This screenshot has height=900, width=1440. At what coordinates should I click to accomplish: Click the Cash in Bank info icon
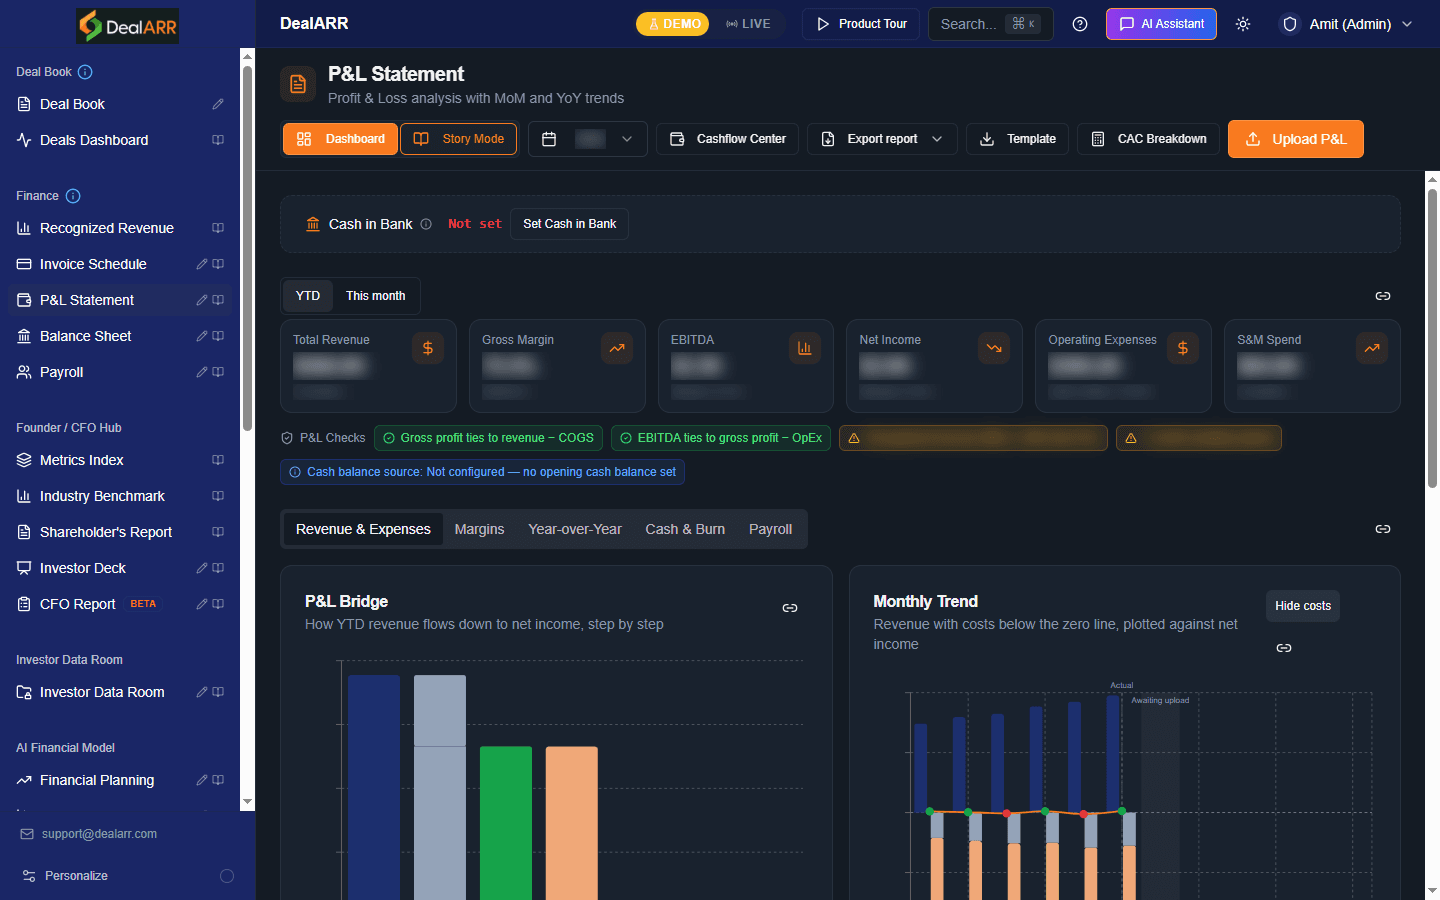point(426,224)
